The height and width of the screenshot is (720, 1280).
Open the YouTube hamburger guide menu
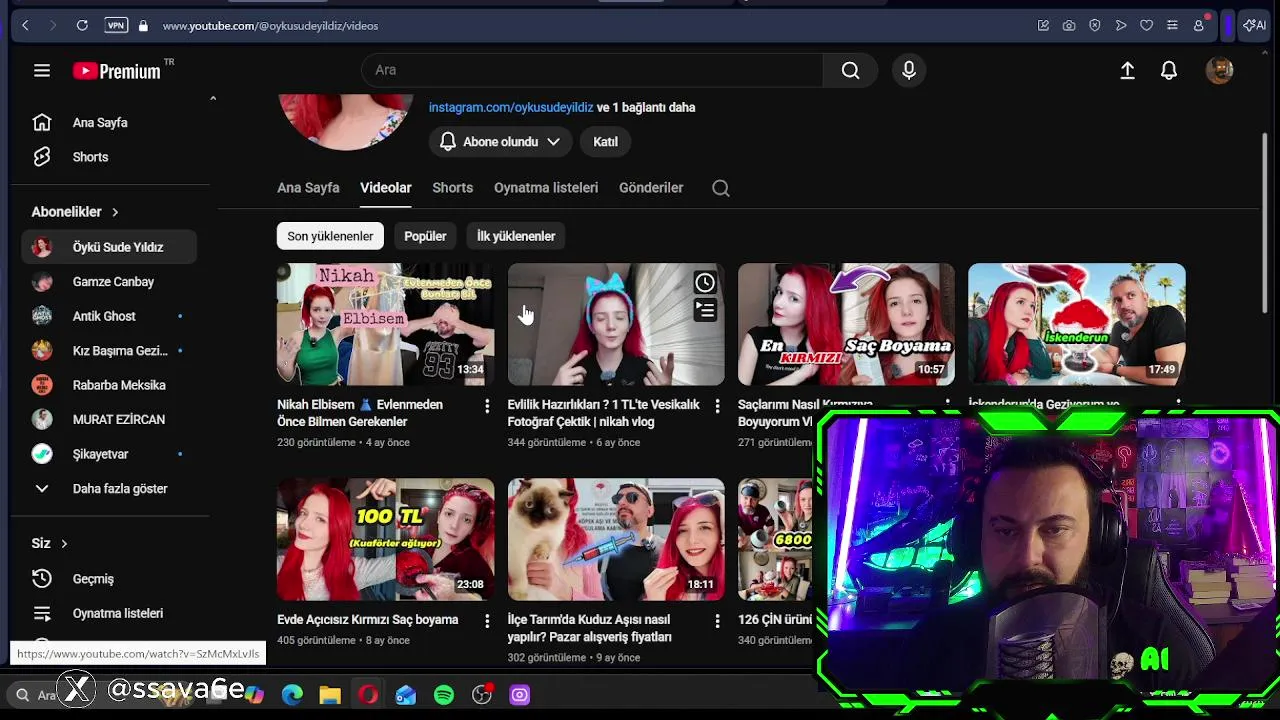[x=41, y=70]
